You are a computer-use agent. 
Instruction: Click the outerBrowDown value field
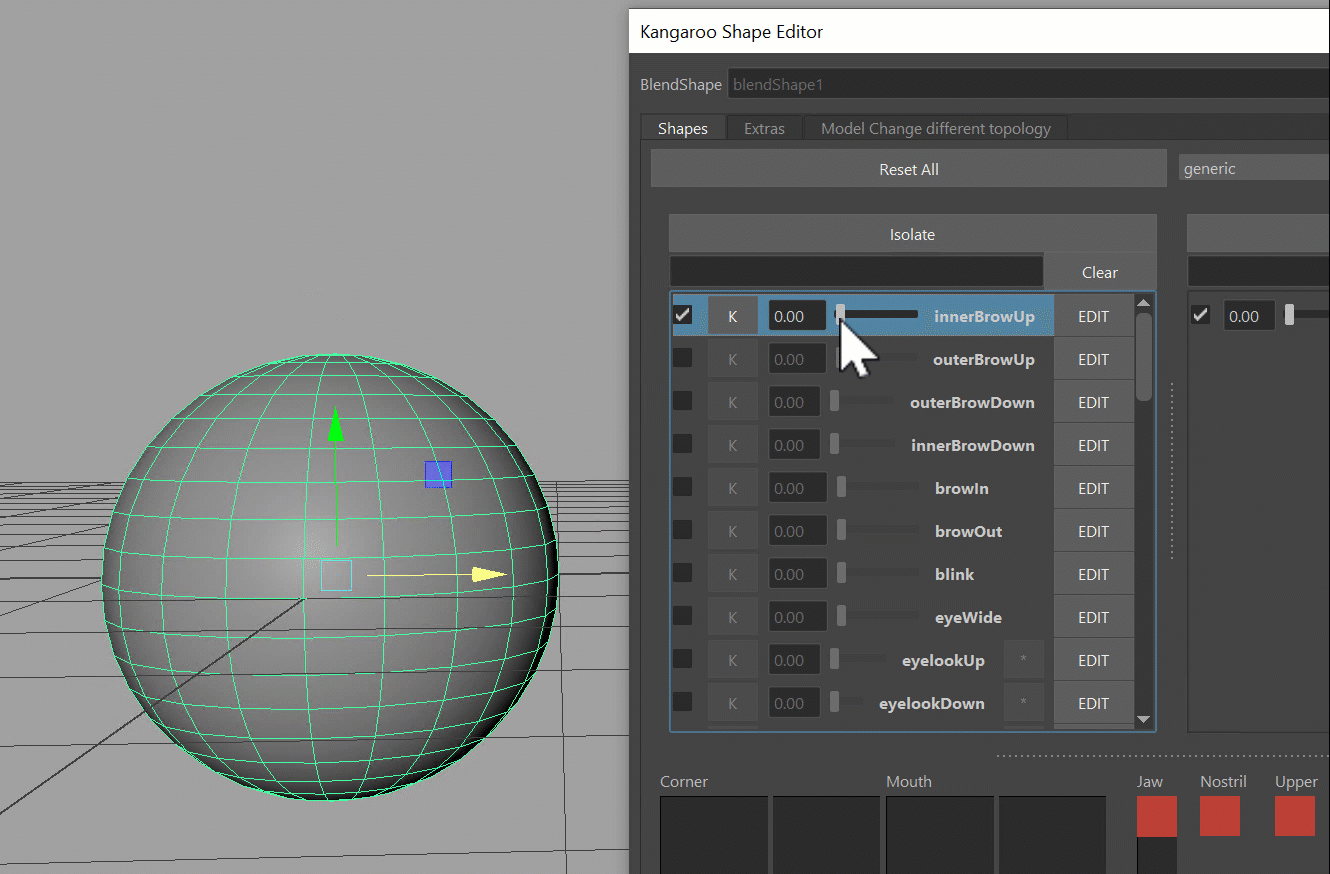click(794, 402)
